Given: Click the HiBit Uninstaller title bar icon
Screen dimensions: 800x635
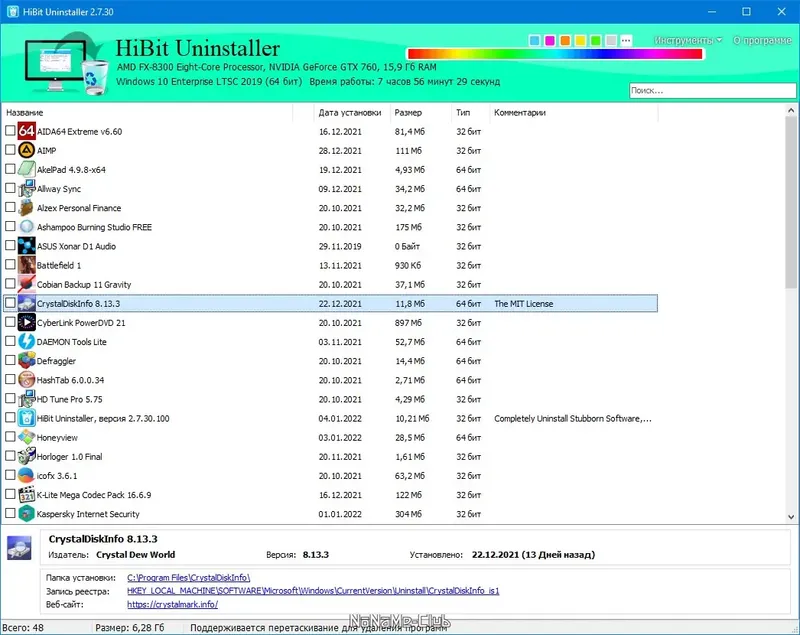Looking at the screenshot, I should [x=13, y=12].
